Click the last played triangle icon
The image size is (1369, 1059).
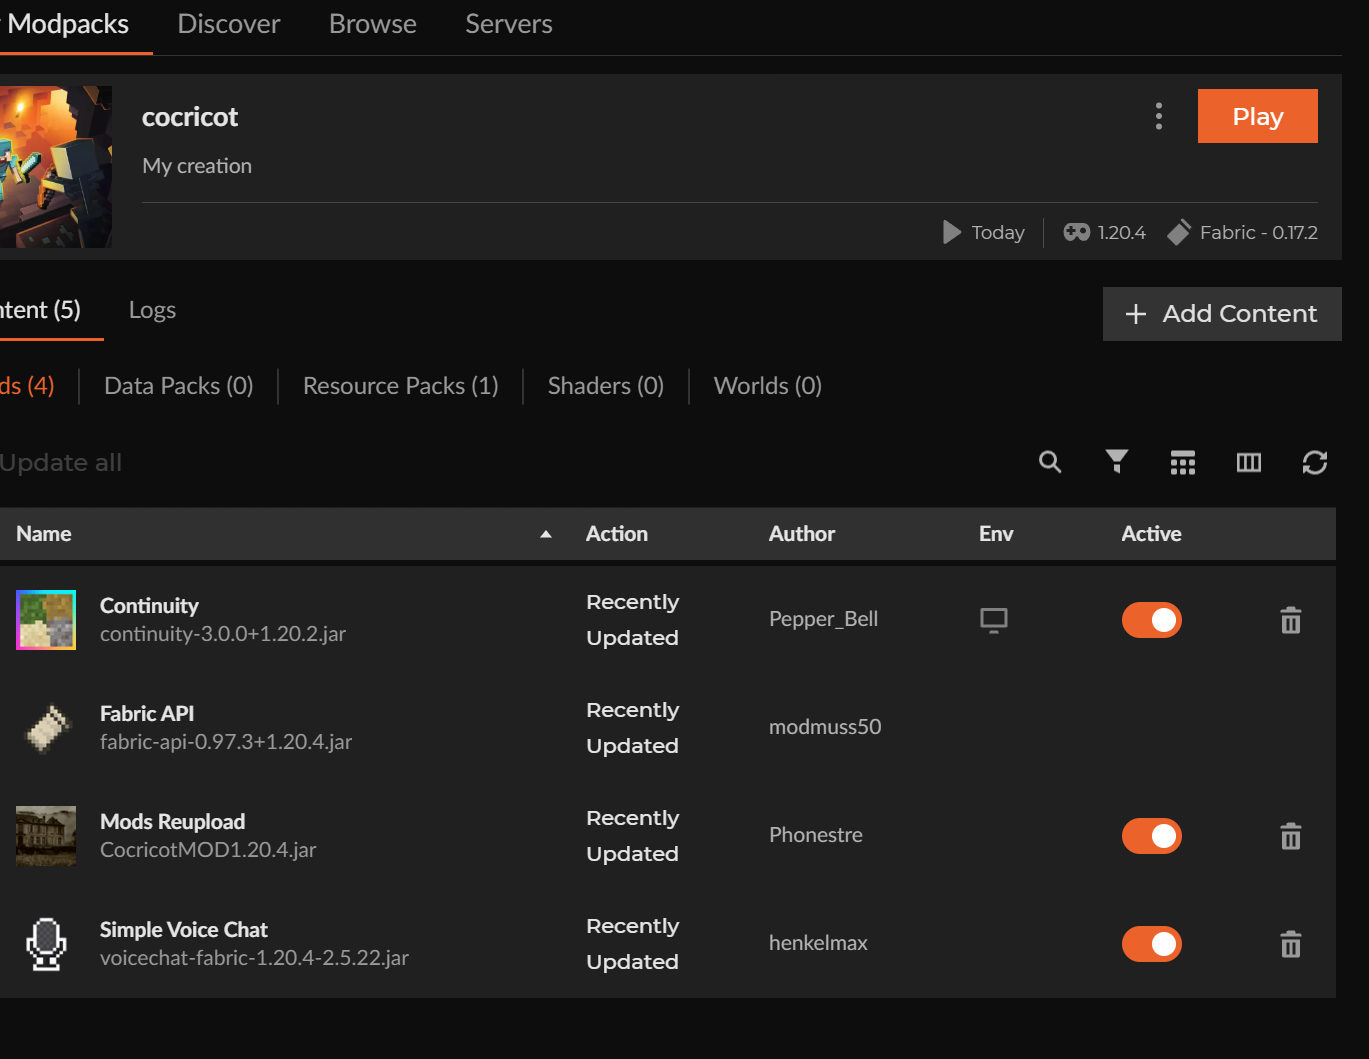[x=951, y=232]
